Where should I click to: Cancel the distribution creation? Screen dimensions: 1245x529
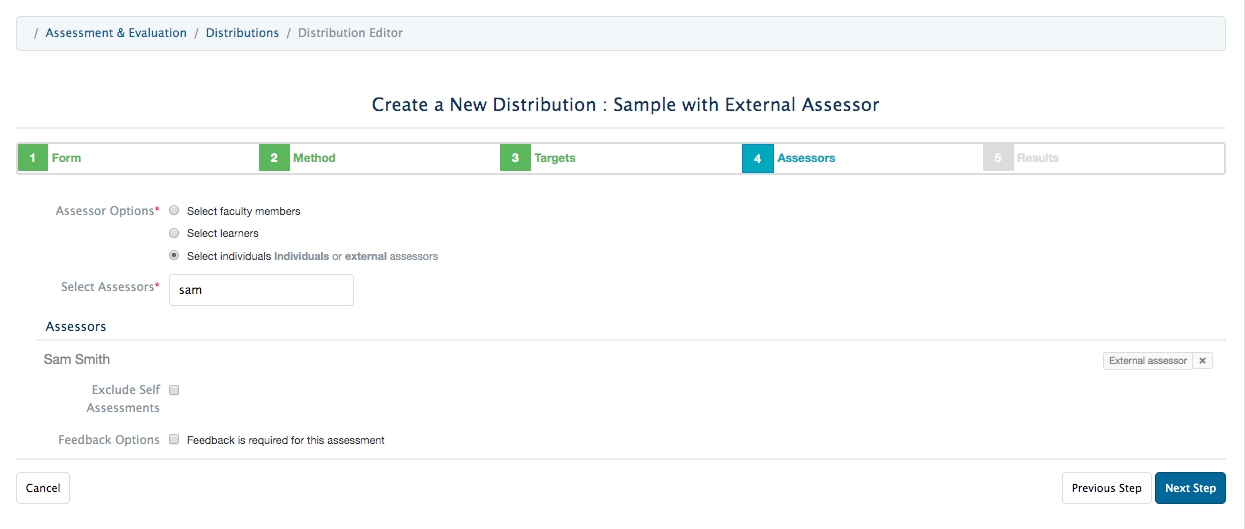[x=43, y=488]
